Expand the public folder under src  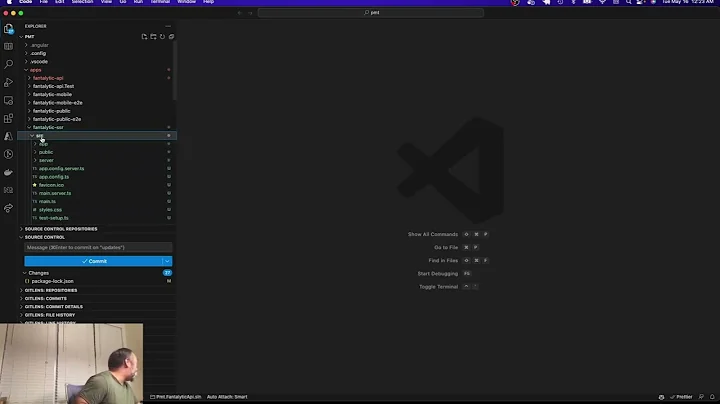point(45,152)
